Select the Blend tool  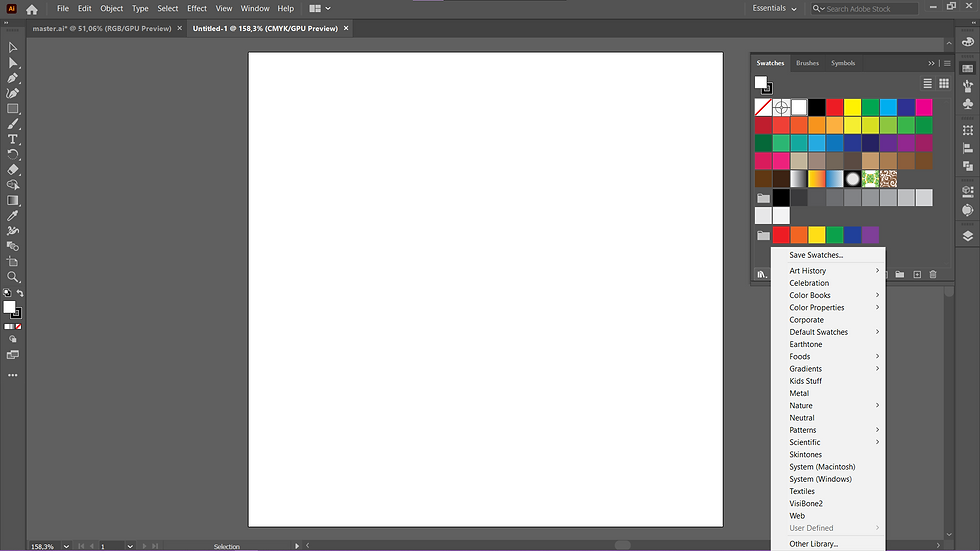(12, 246)
